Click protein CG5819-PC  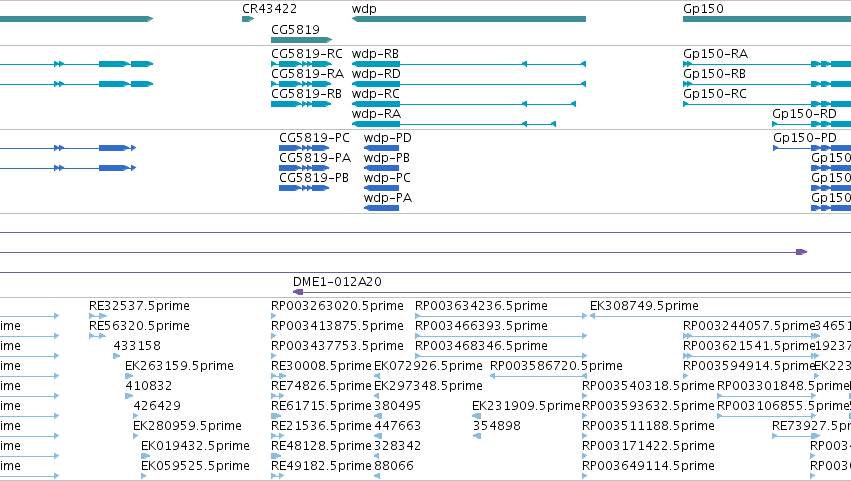[x=304, y=148]
